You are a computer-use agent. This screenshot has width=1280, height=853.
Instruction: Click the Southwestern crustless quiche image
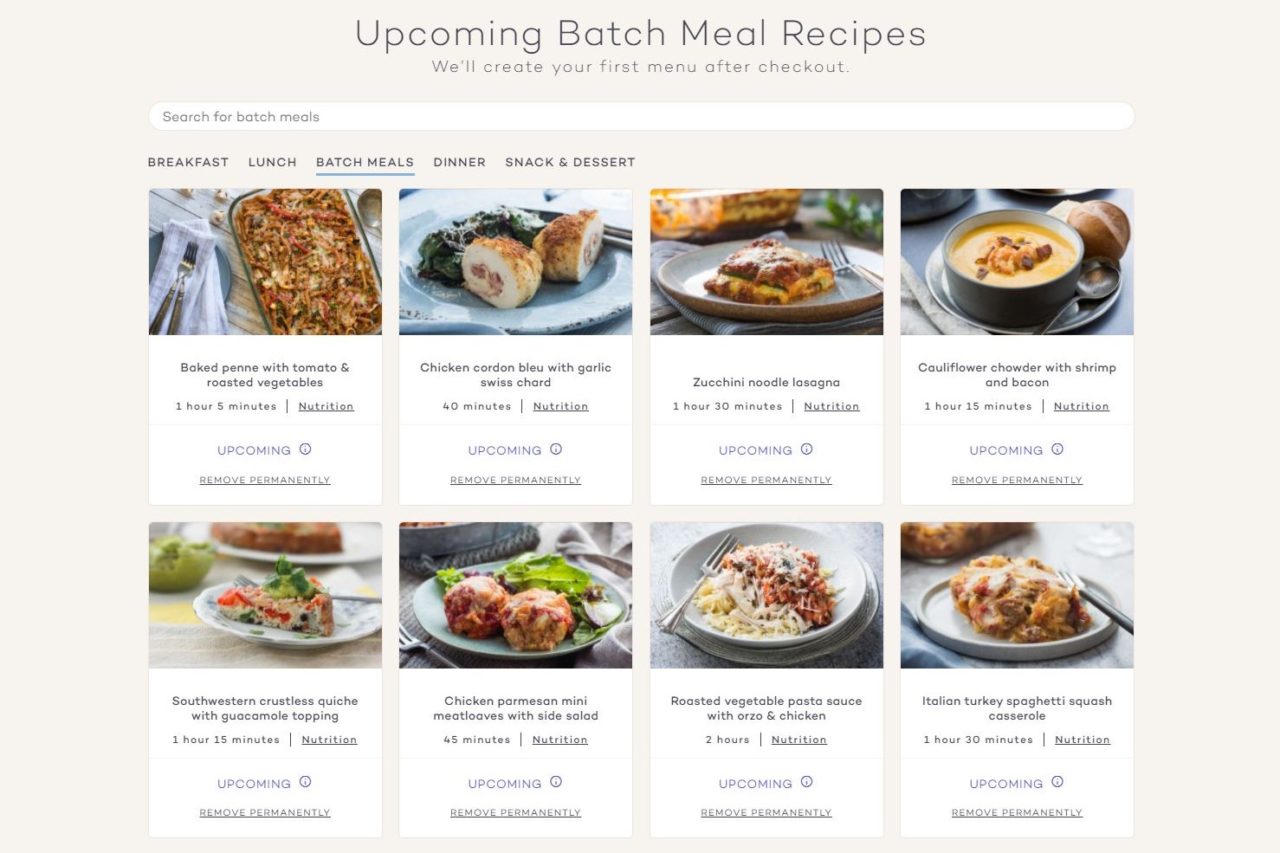click(264, 594)
